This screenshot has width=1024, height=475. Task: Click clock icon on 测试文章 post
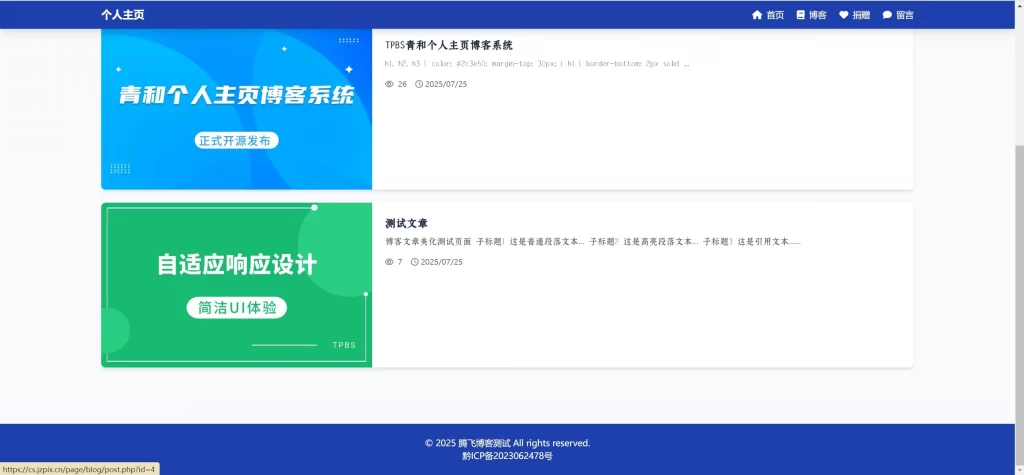[415, 262]
